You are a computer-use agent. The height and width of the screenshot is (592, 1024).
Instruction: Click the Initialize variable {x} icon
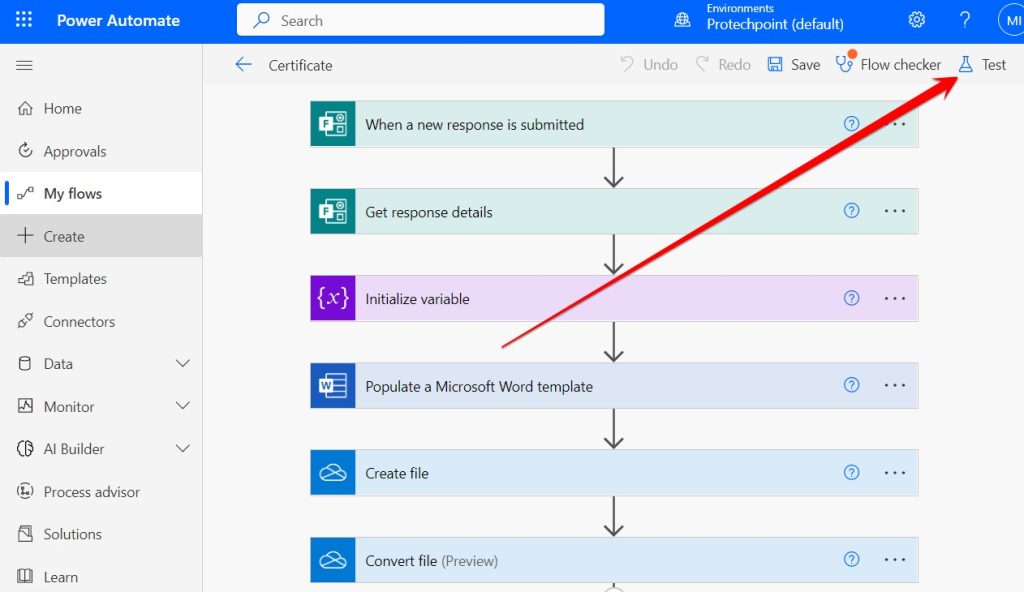click(331, 298)
